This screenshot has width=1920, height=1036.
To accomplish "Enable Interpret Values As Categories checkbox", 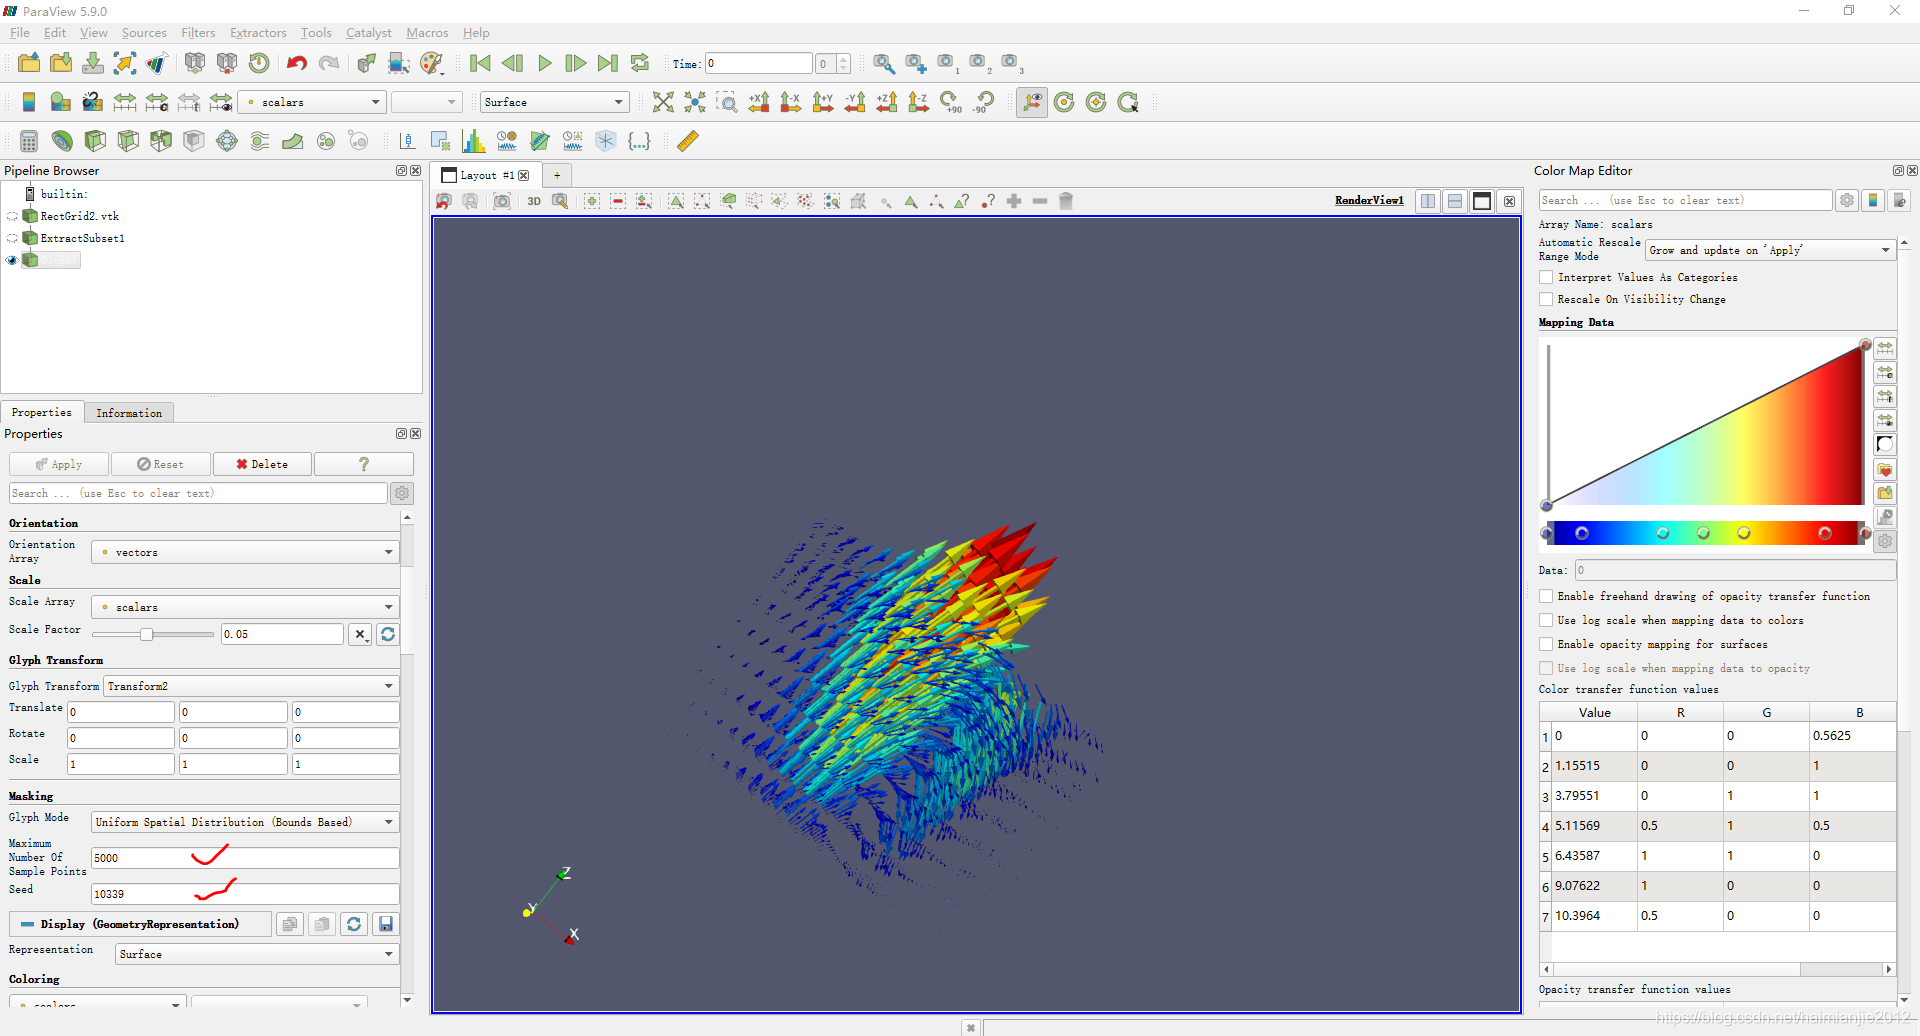I will click(x=1547, y=277).
